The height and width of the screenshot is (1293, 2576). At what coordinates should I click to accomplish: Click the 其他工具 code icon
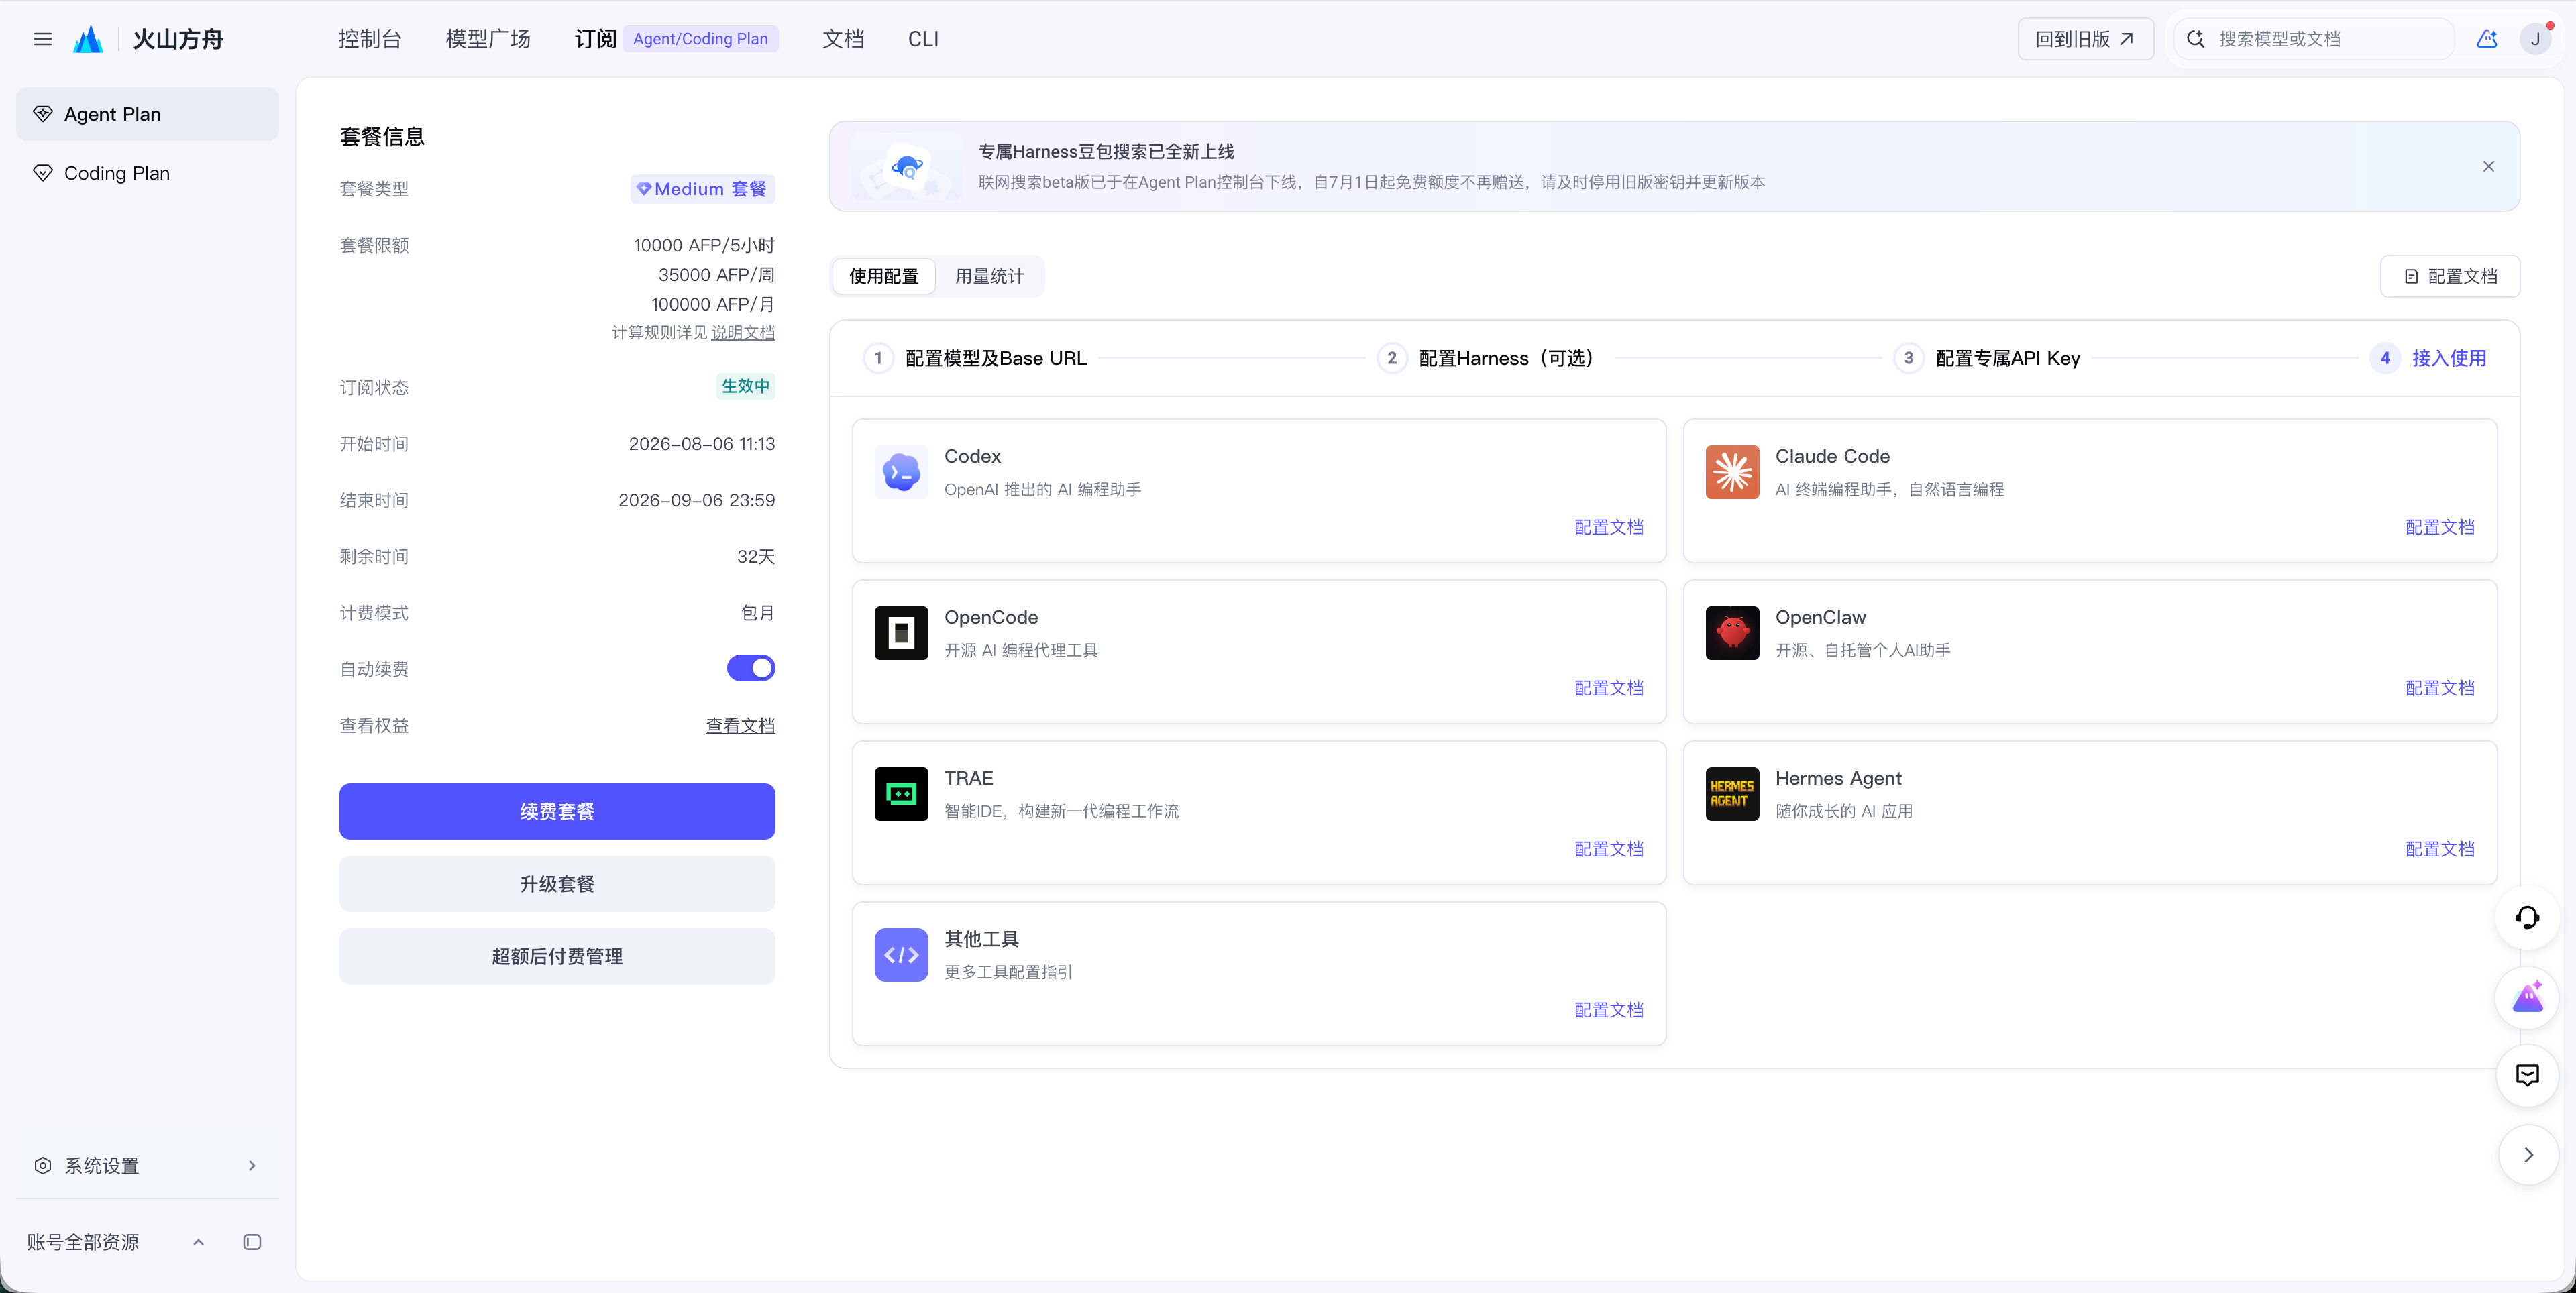click(x=901, y=955)
